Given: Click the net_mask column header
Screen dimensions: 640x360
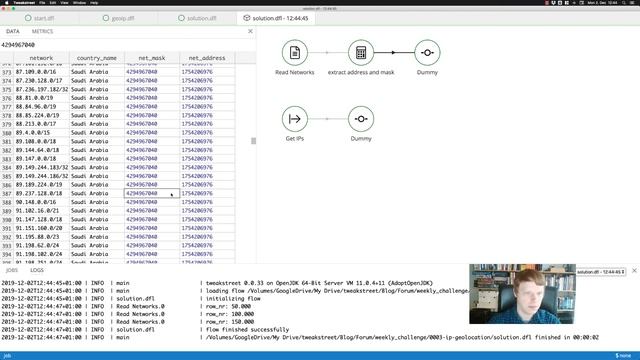Looking at the screenshot, I should coord(152,58).
